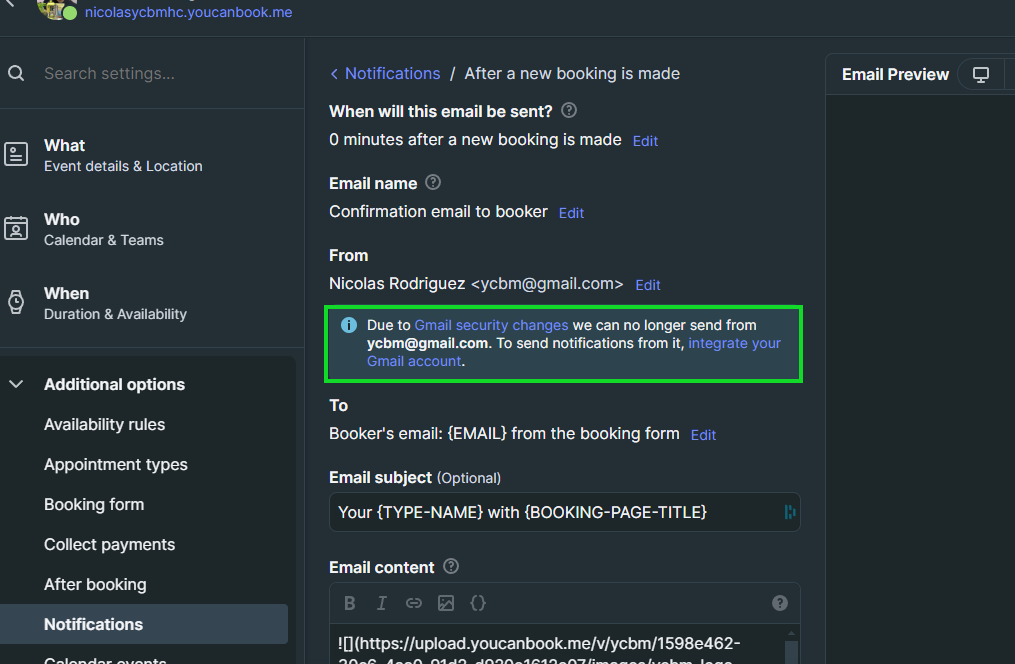Click the Bold formatting icon in editor
Image resolution: width=1015 pixels, height=664 pixels.
350,603
